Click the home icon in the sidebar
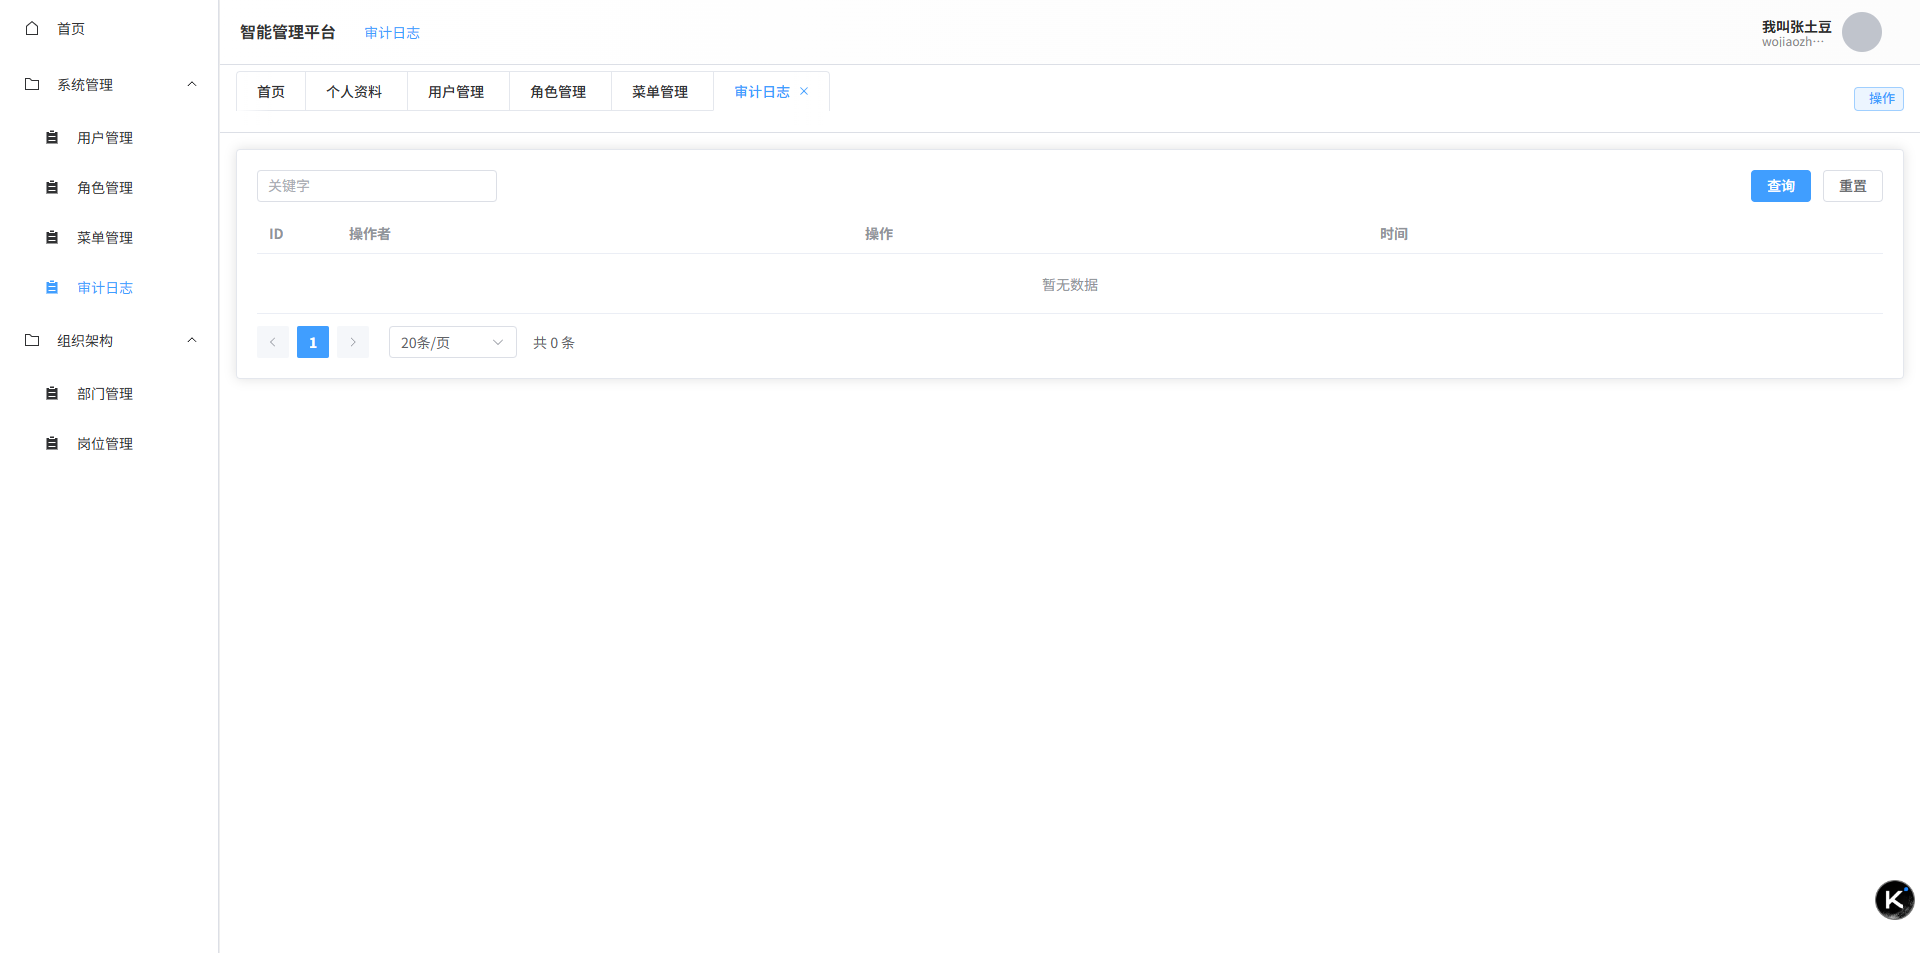 click(32, 28)
